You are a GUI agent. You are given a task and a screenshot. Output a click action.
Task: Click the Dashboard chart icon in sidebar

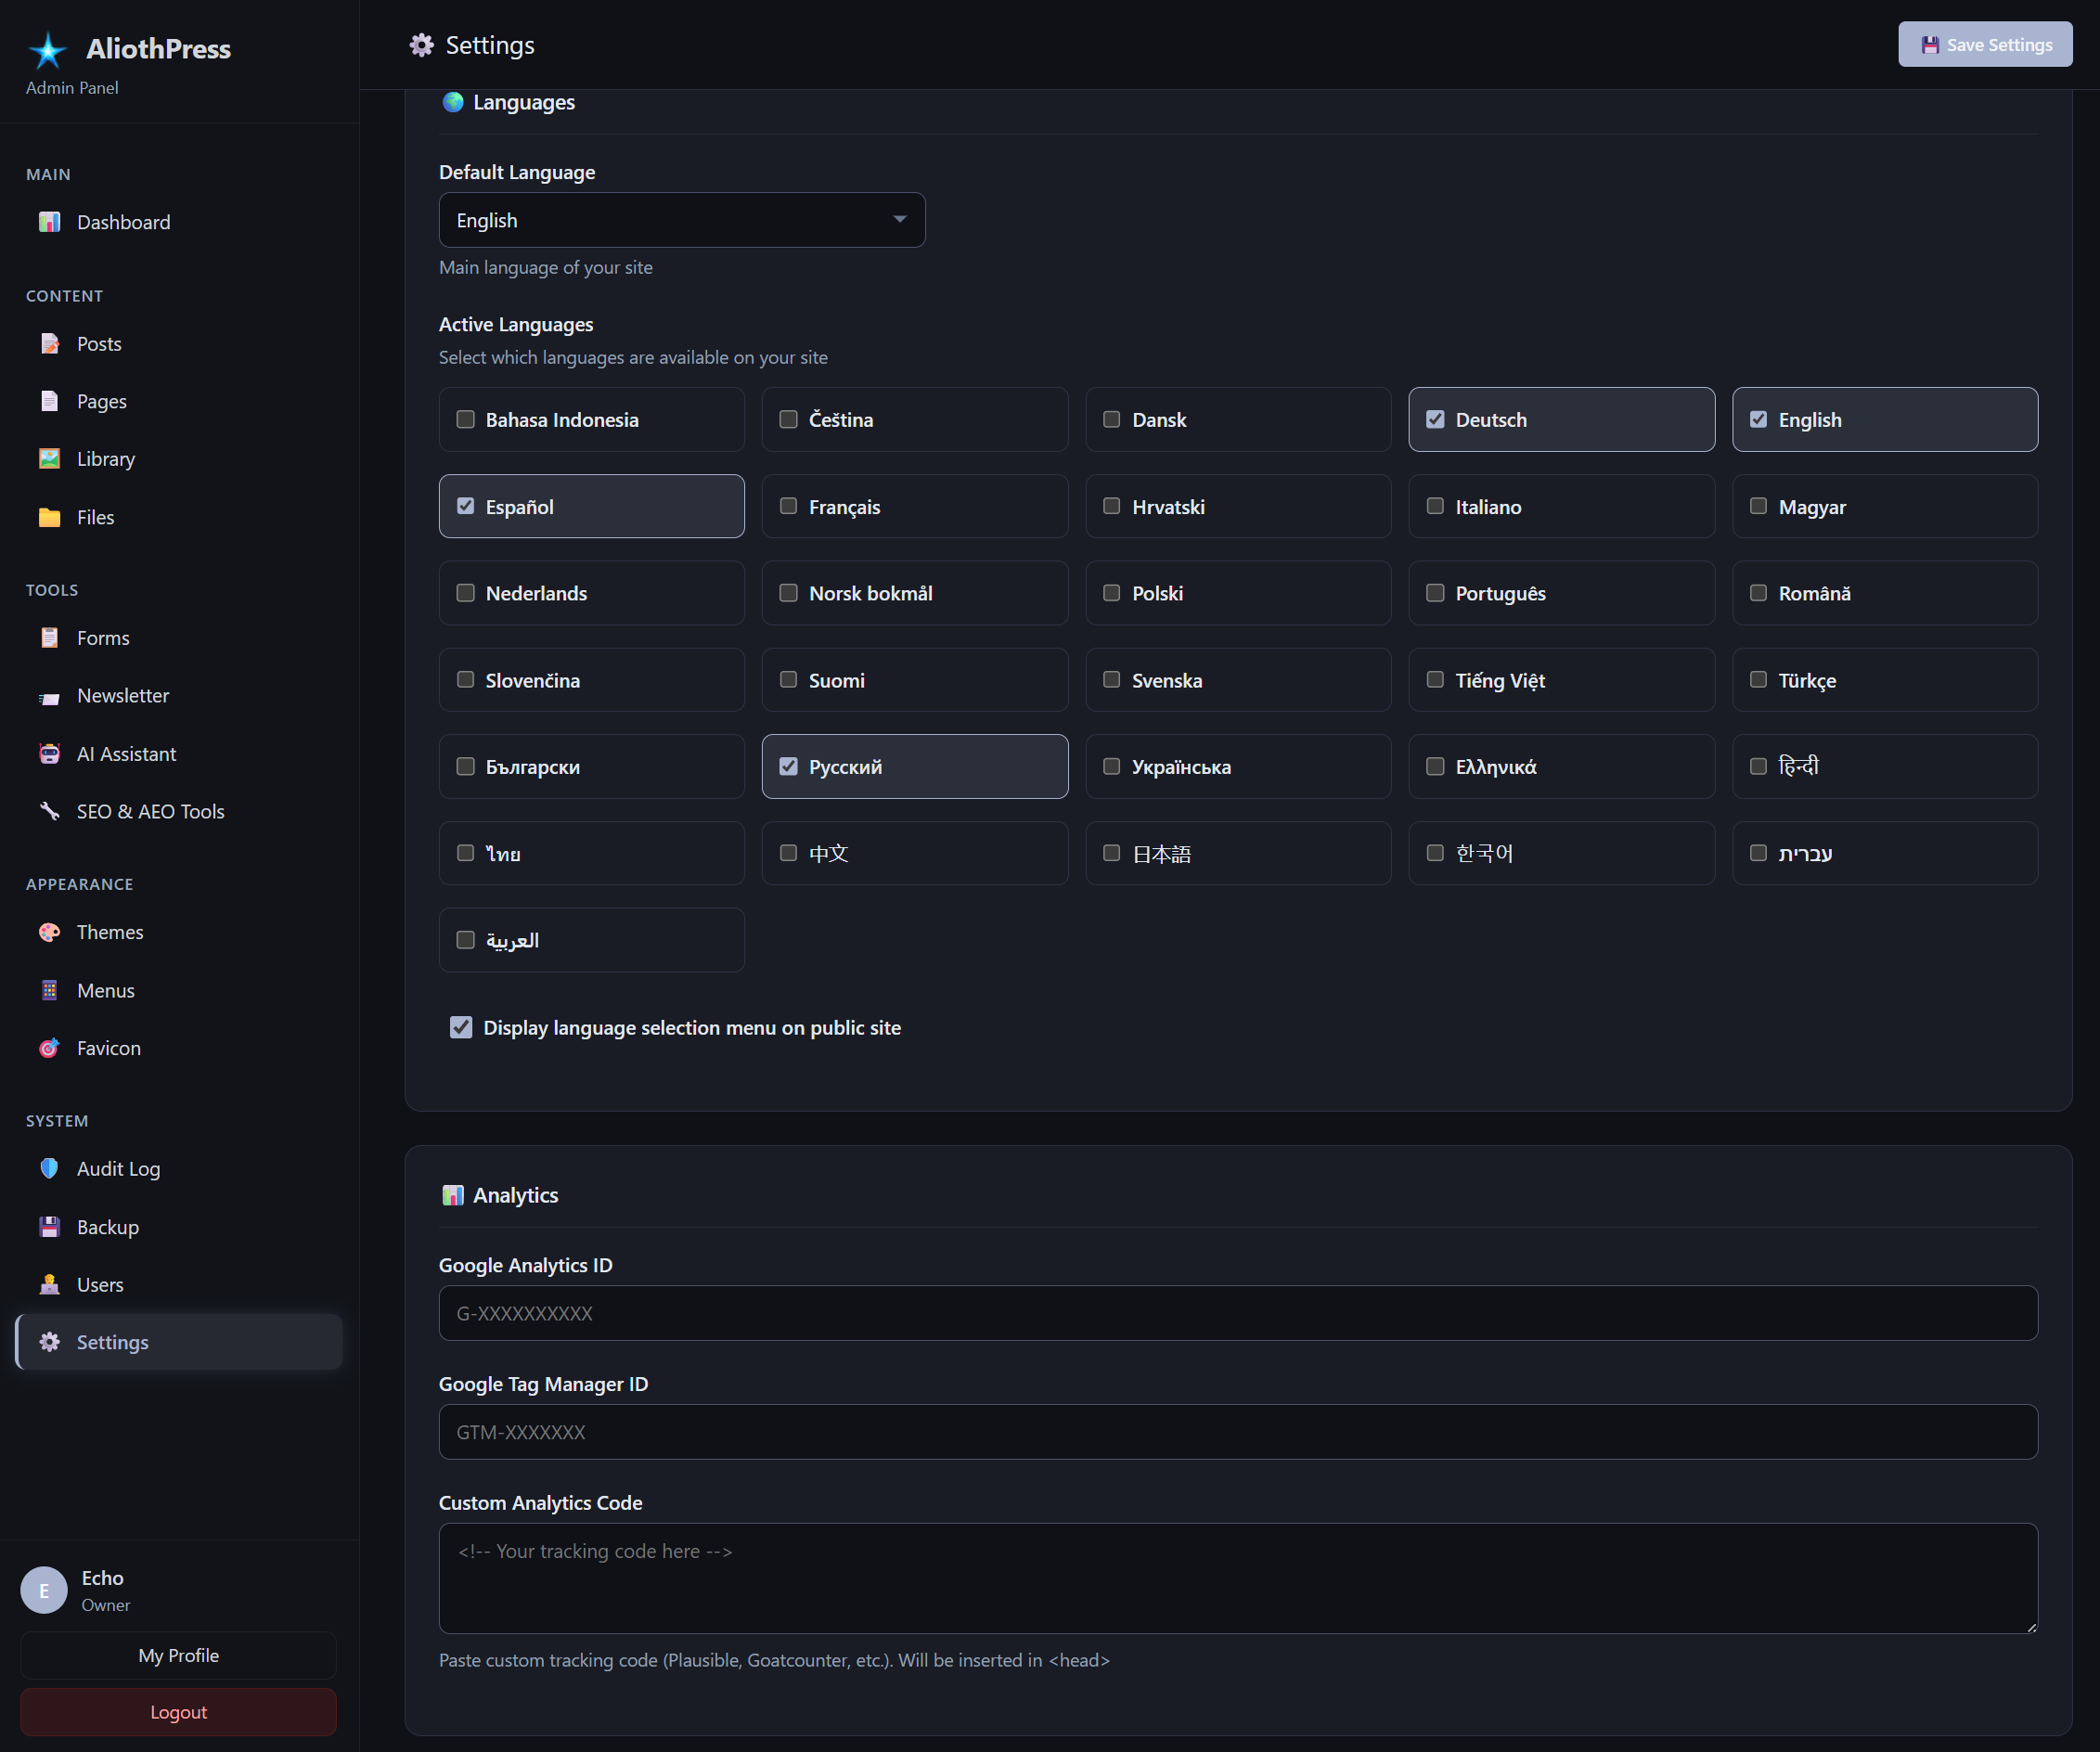[49, 222]
